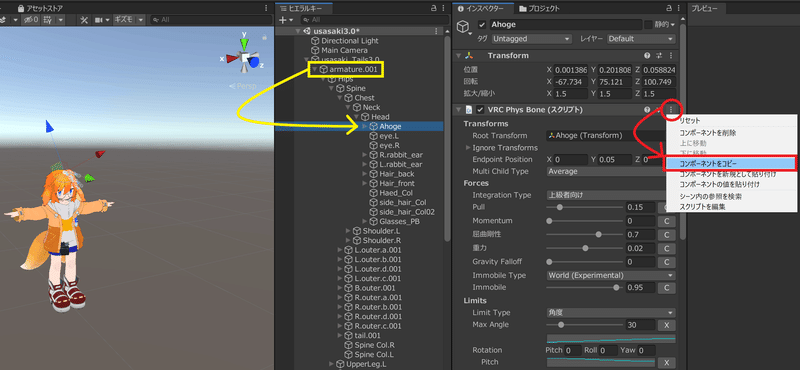Toggle the Ahoge object active checkbox
This screenshot has height=370, width=800.
pos(482,25)
